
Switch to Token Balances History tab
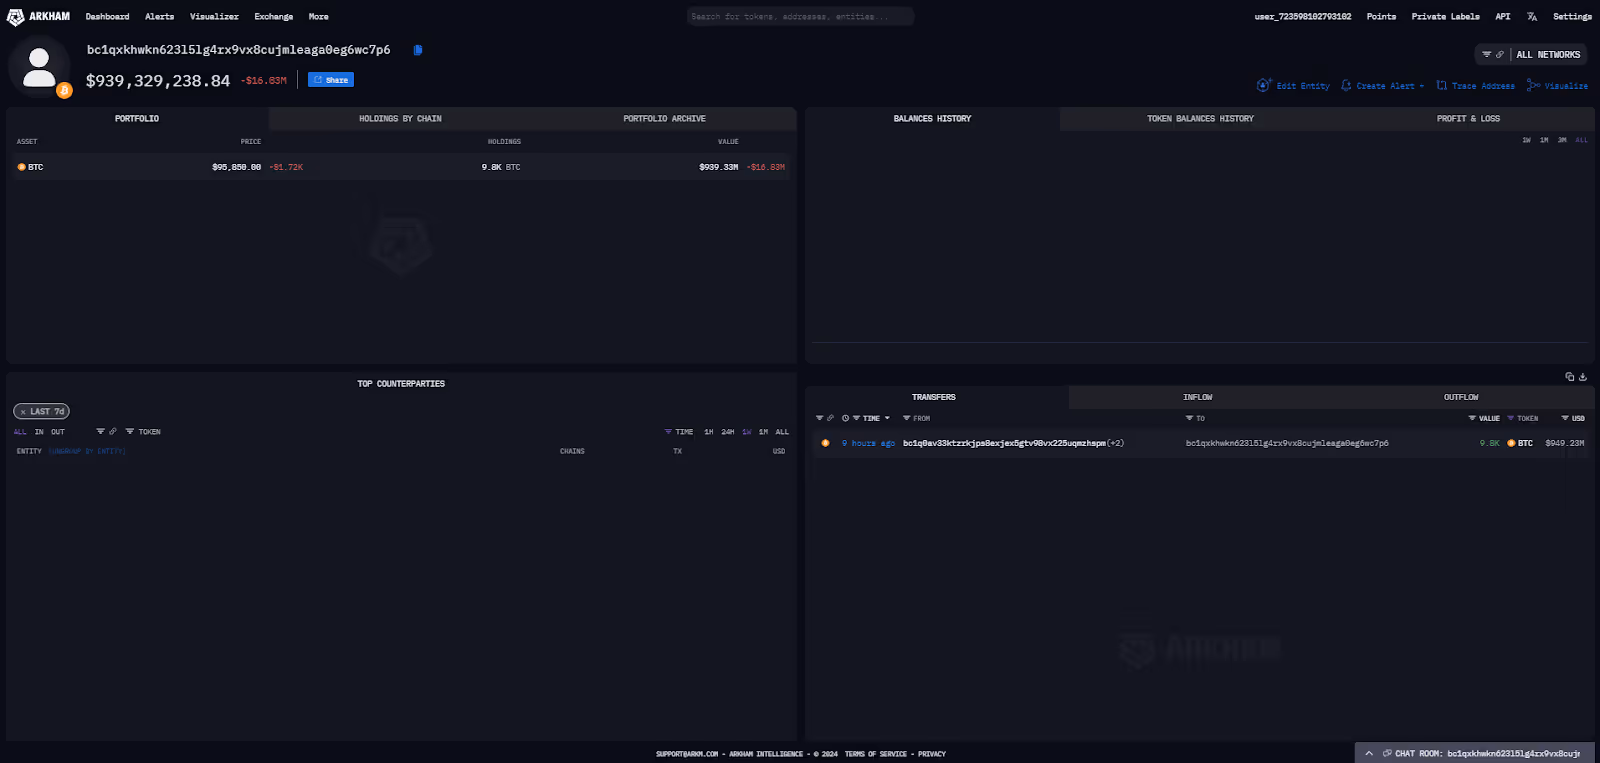click(x=1200, y=119)
